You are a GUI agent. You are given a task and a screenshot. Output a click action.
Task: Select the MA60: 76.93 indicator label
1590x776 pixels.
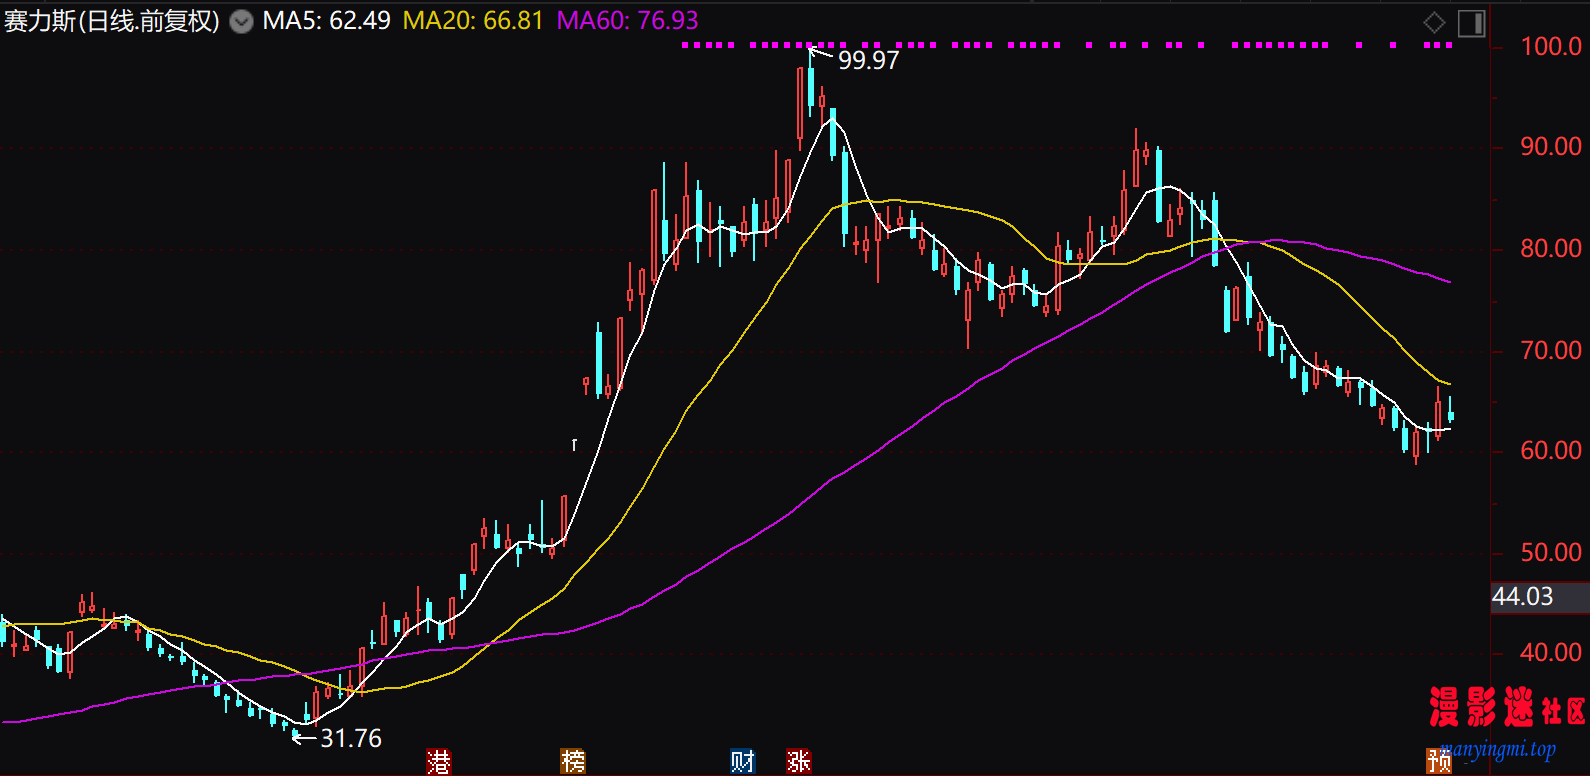[x=628, y=21]
